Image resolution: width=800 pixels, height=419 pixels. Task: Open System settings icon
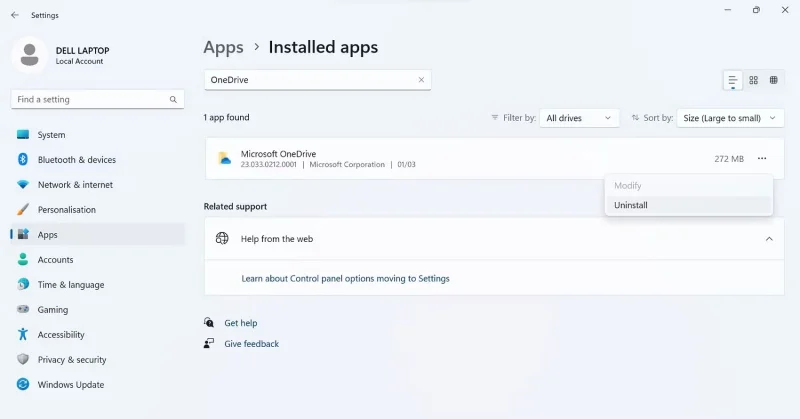(x=23, y=135)
